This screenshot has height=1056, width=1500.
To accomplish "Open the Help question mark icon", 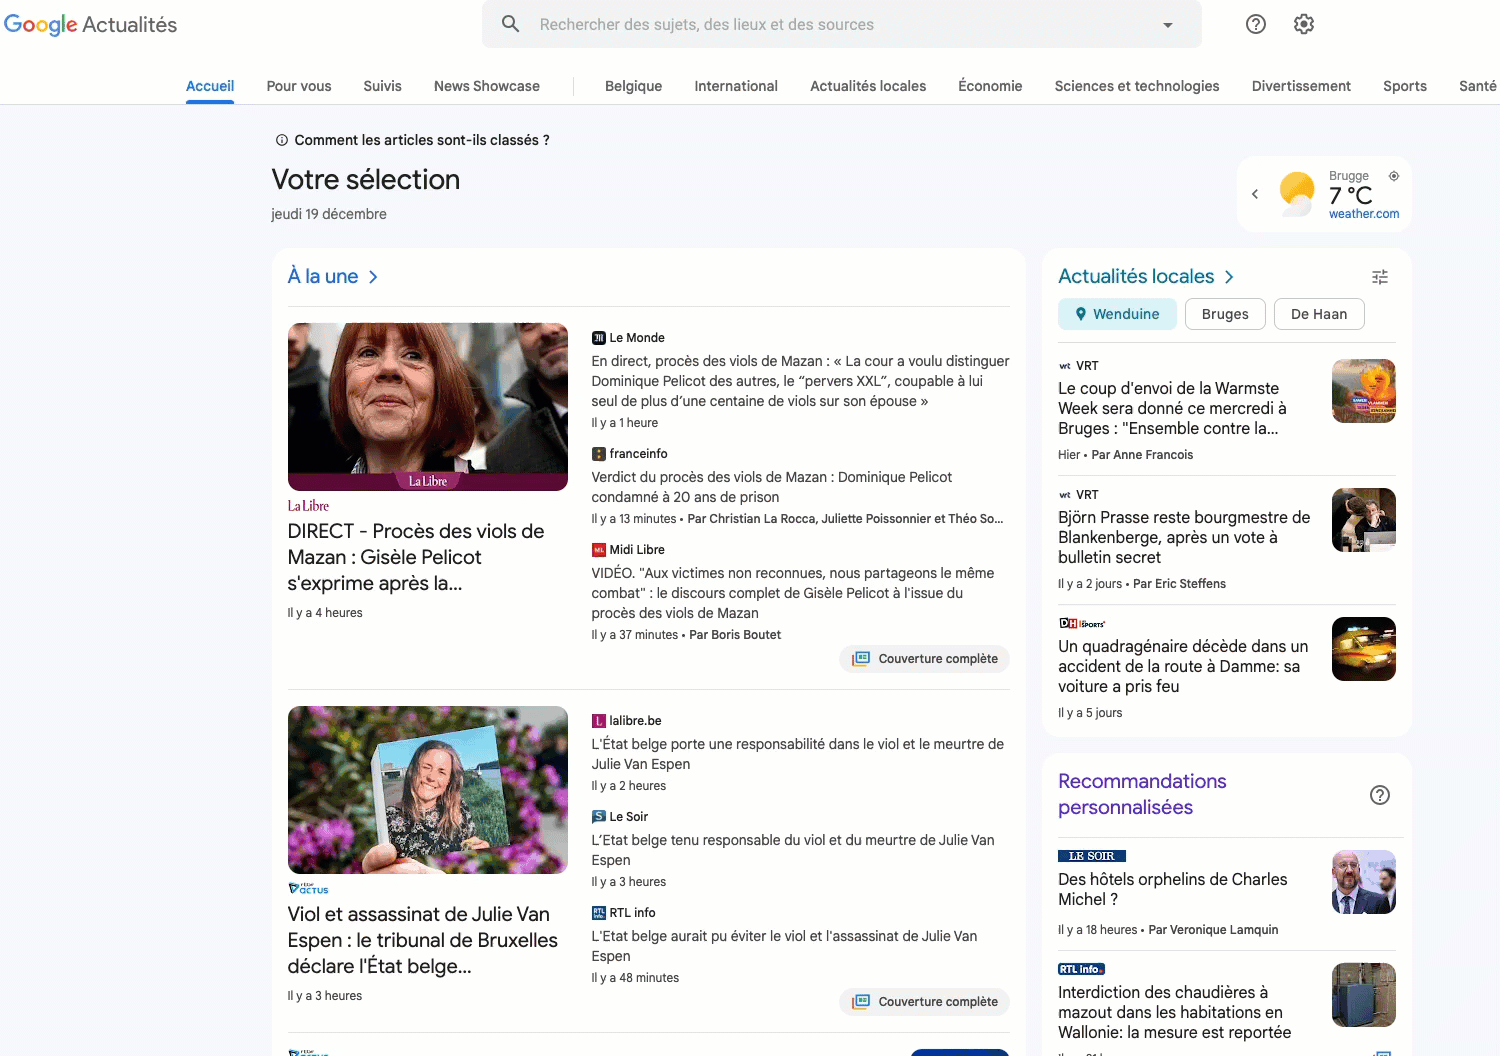I will [1256, 24].
